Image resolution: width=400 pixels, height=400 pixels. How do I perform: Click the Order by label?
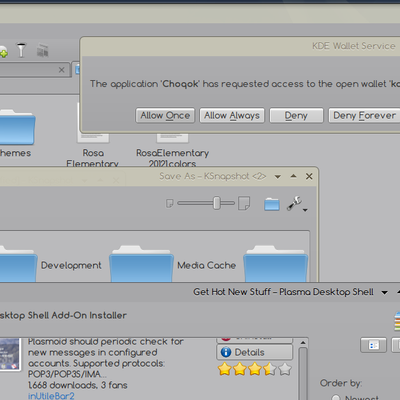341,383
